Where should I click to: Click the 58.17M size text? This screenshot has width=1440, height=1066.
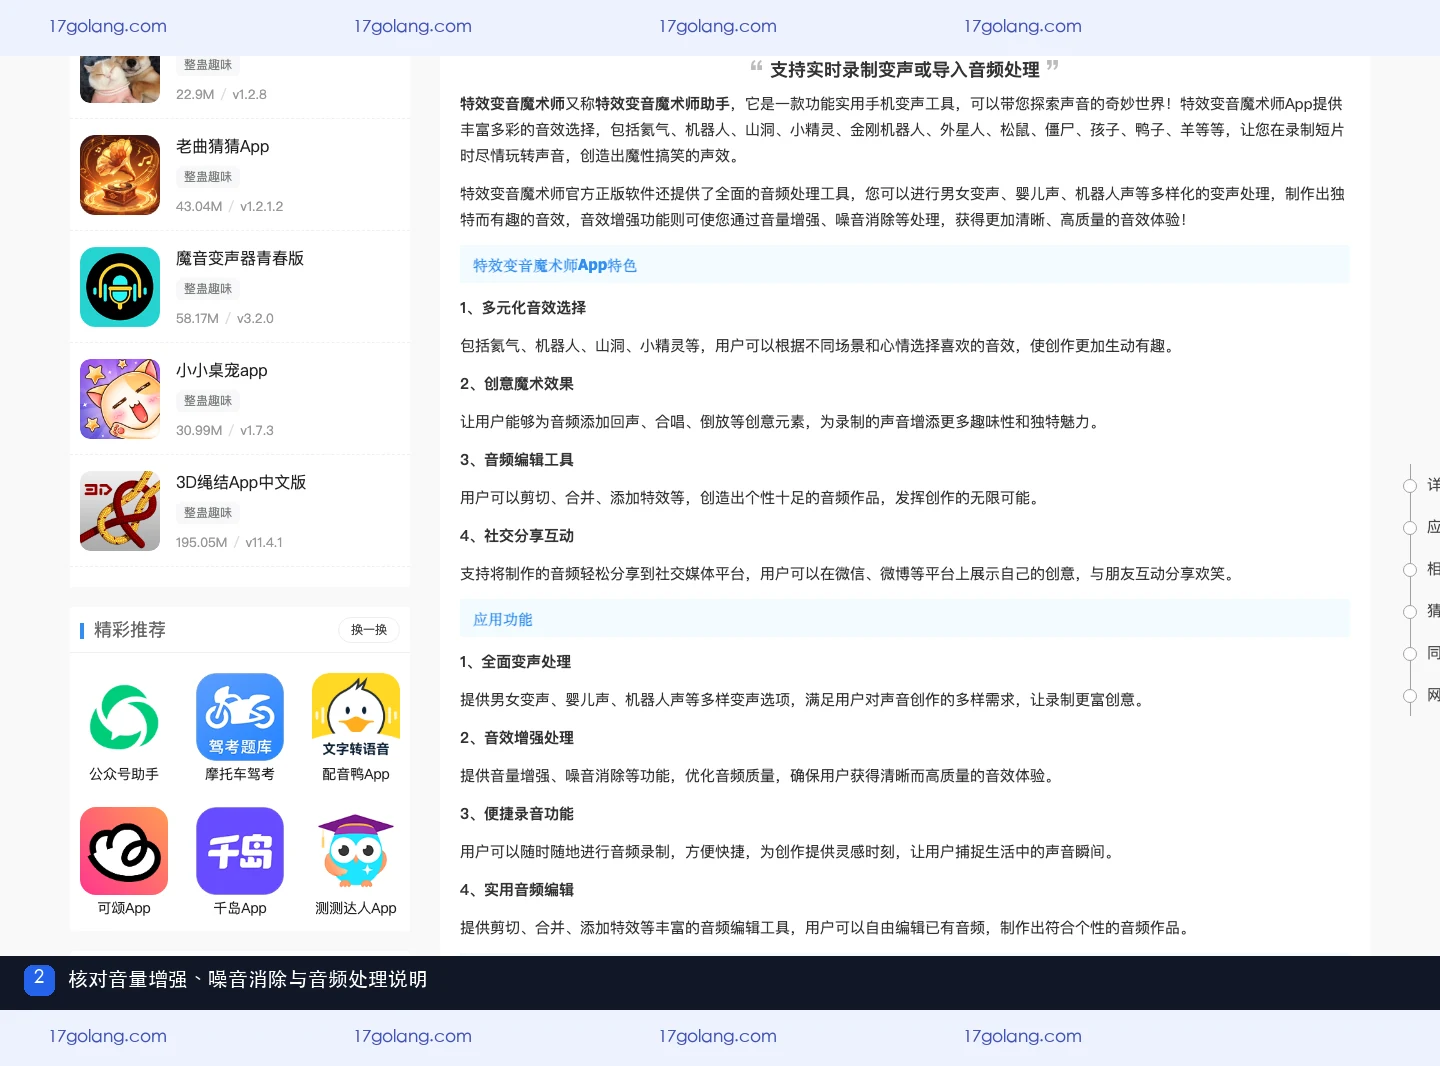coord(197,318)
